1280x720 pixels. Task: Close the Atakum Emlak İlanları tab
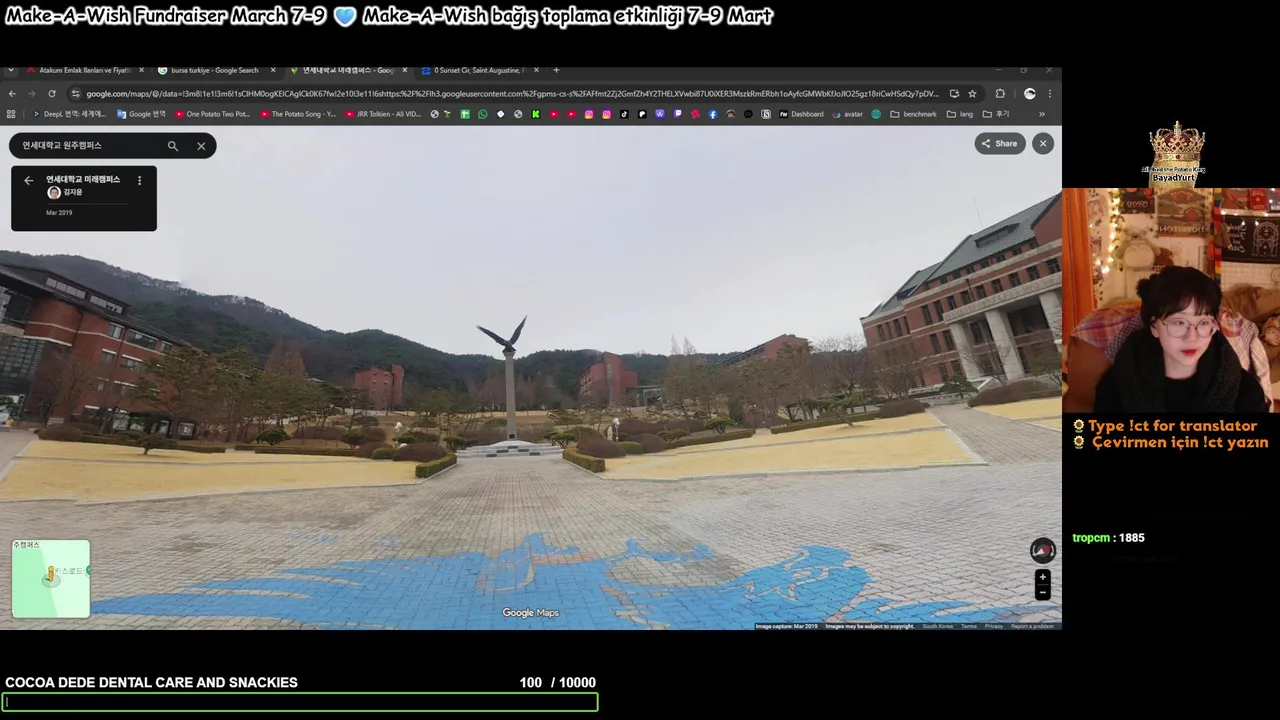(142, 70)
